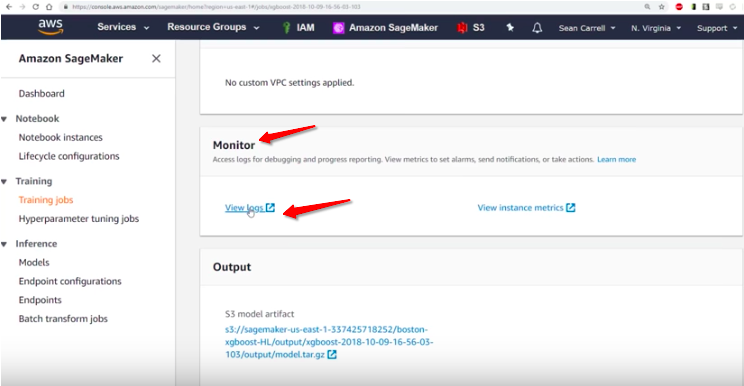Click the red S3 bucket icon
Image resolution: width=744 pixels, height=386 pixels.
coord(462,28)
